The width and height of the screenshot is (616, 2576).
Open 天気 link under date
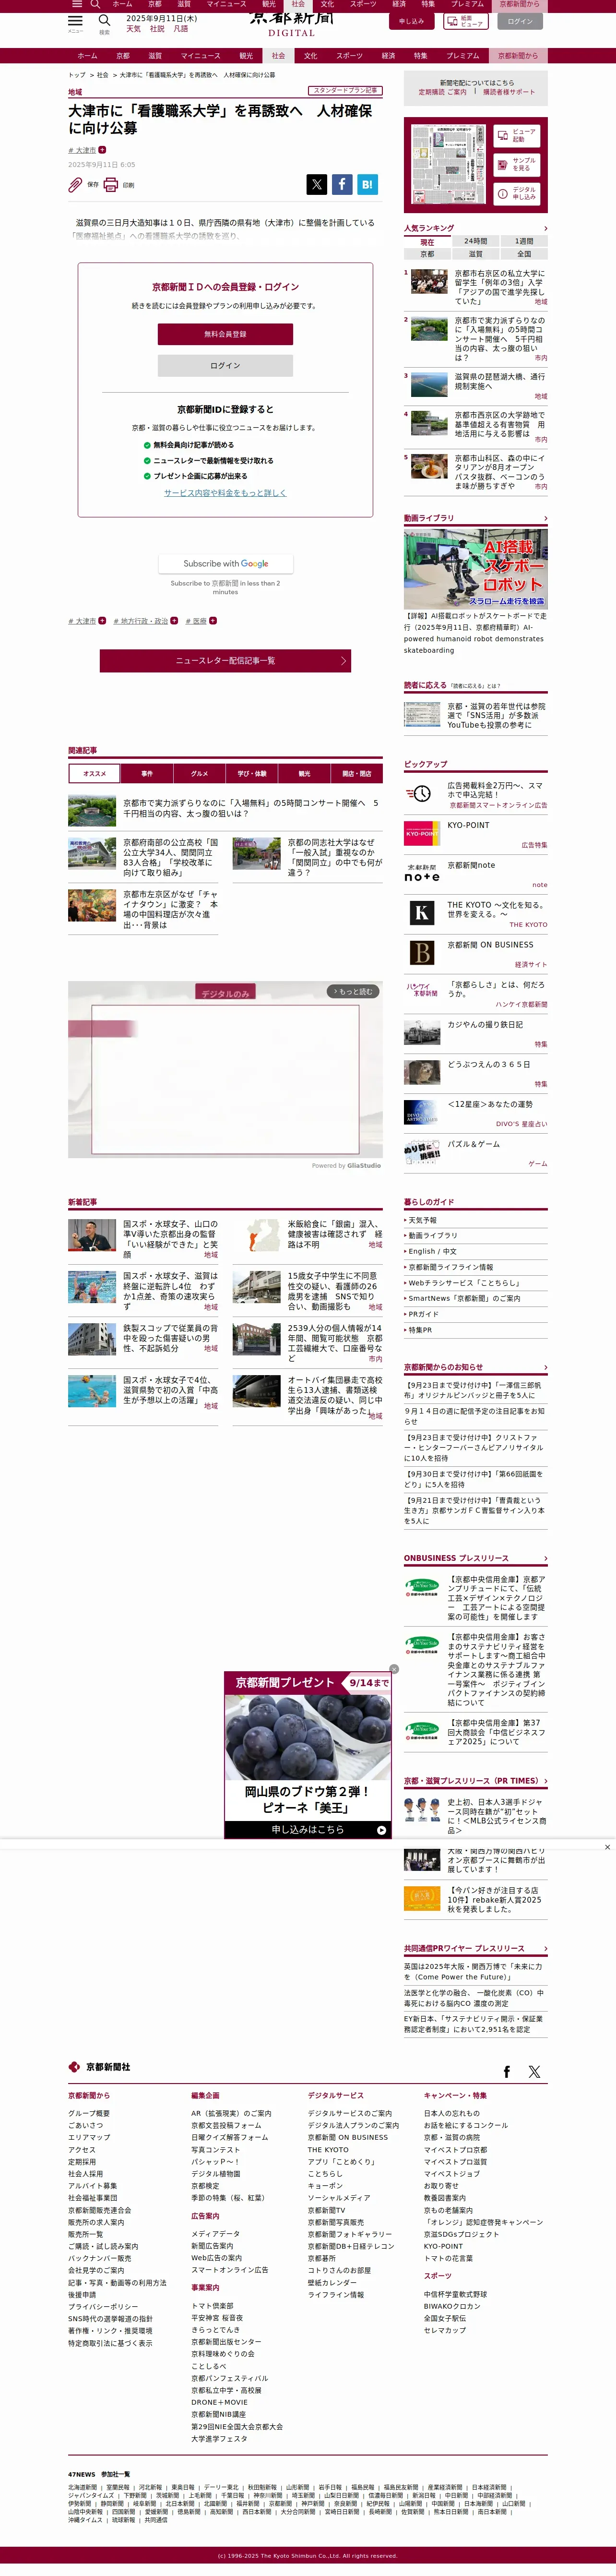(133, 29)
